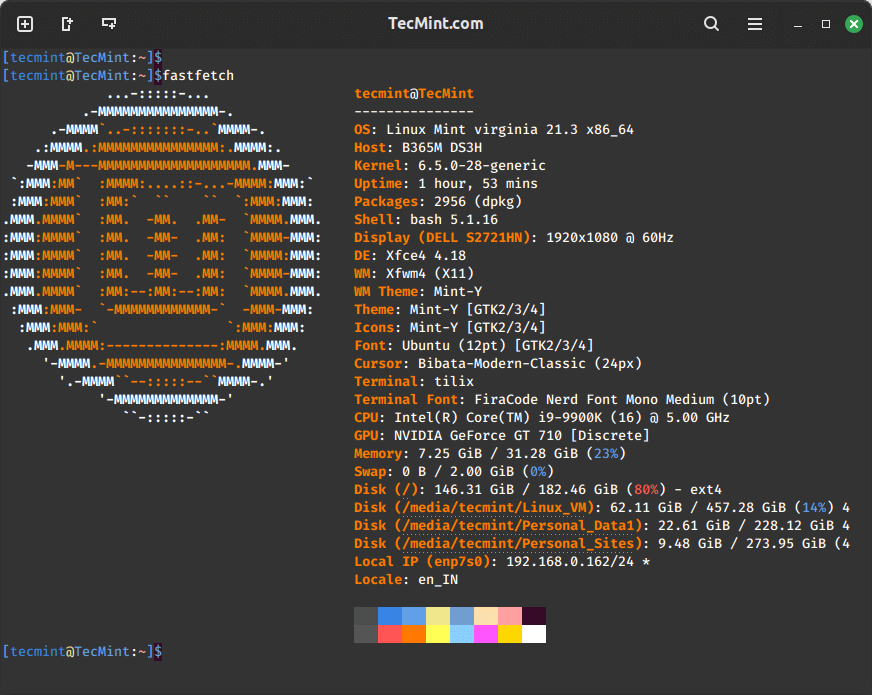Click the white swatch in bottom palette row
This screenshot has height=695, width=872.
tap(534, 634)
